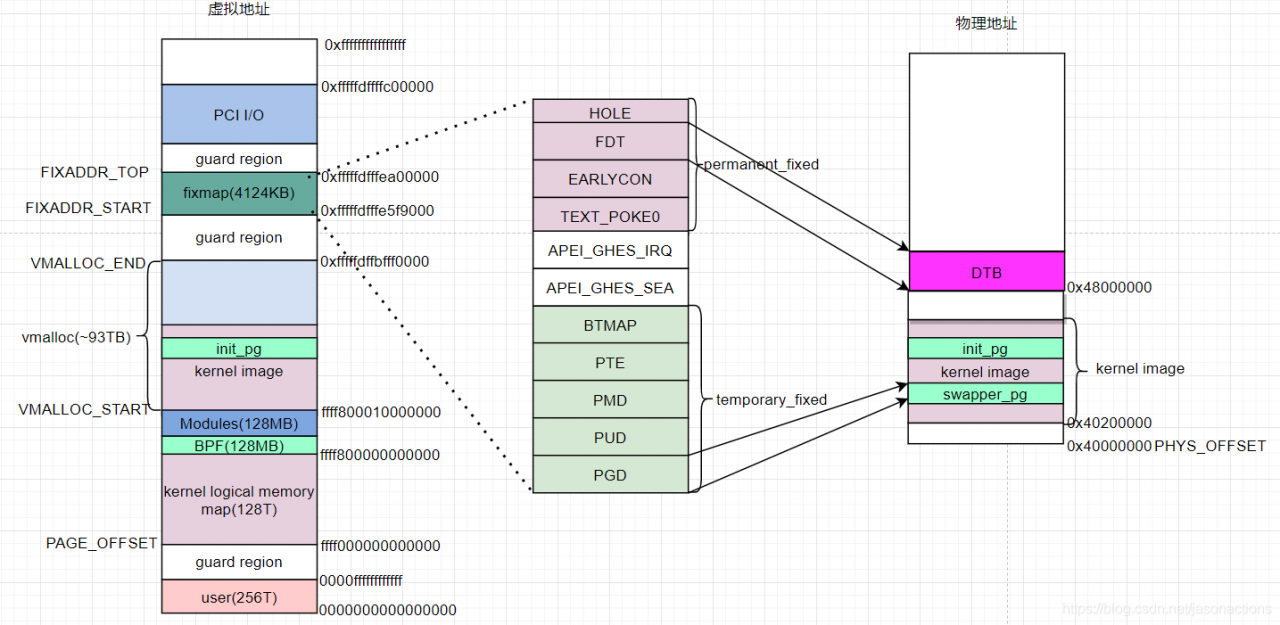
Task: Click kernel logical memory map(128T) block
Action: (239, 499)
